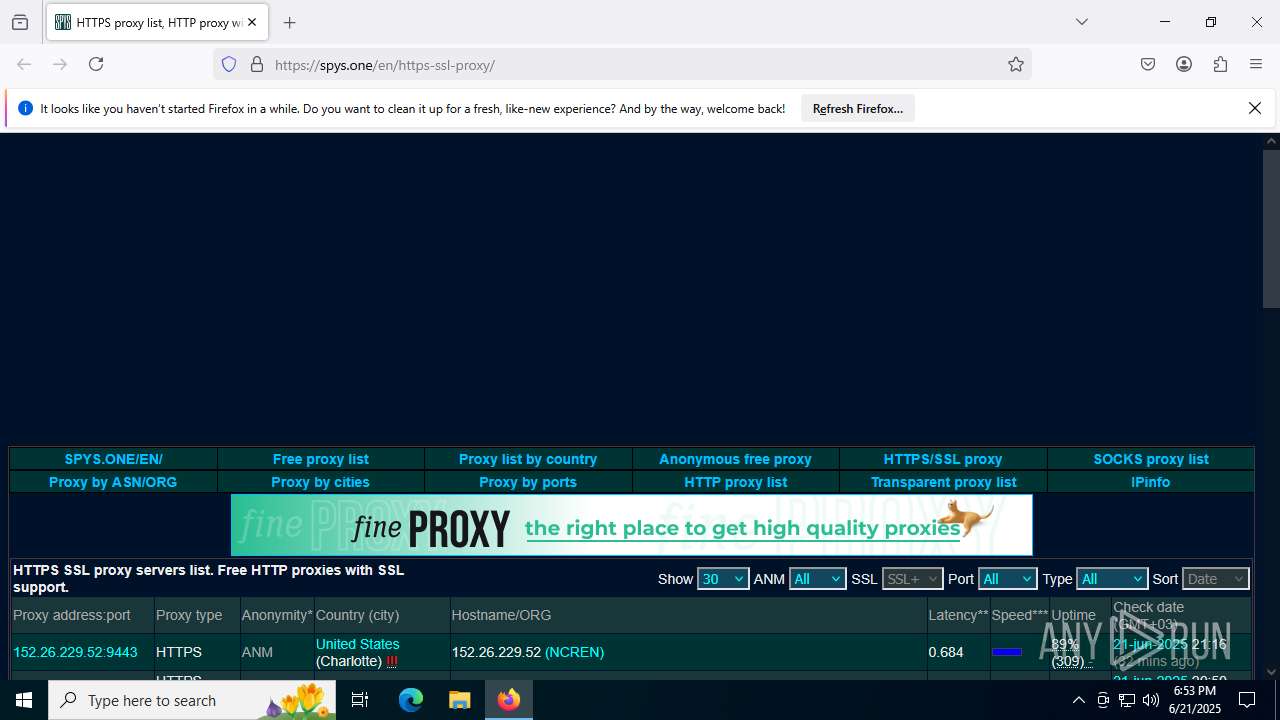Open HTTP proxy list link
This screenshot has height=720, width=1280.
click(x=735, y=482)
